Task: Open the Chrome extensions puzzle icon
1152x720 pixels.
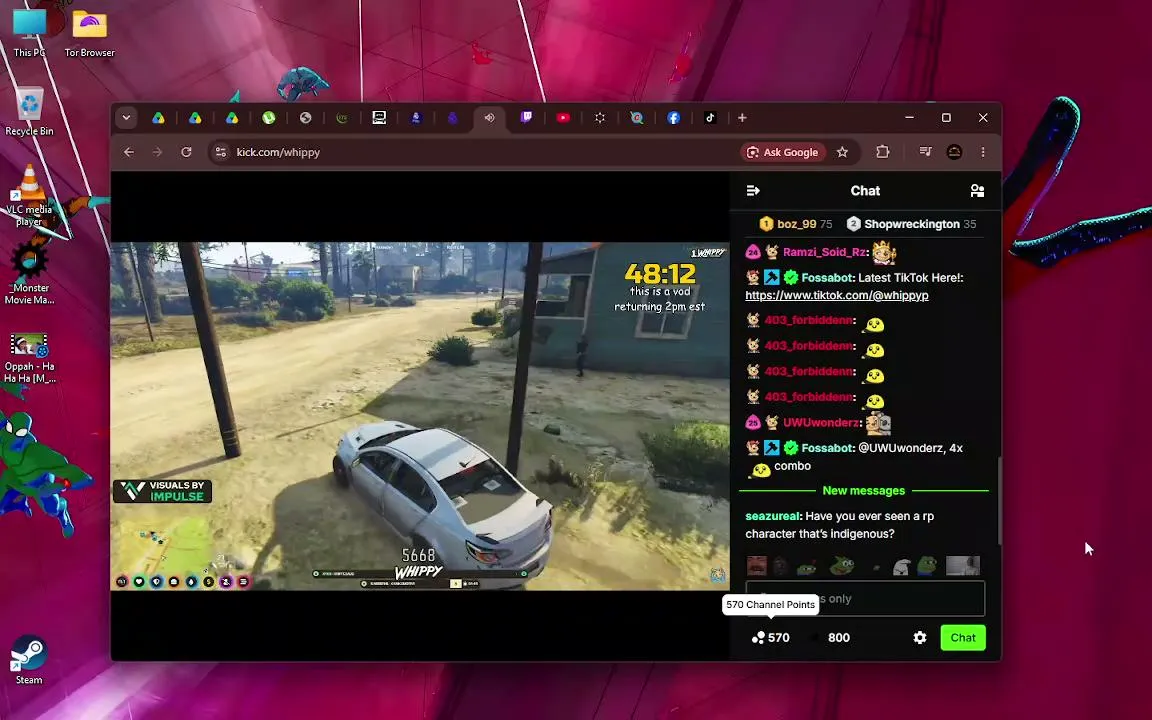Action: click(883, 152)
